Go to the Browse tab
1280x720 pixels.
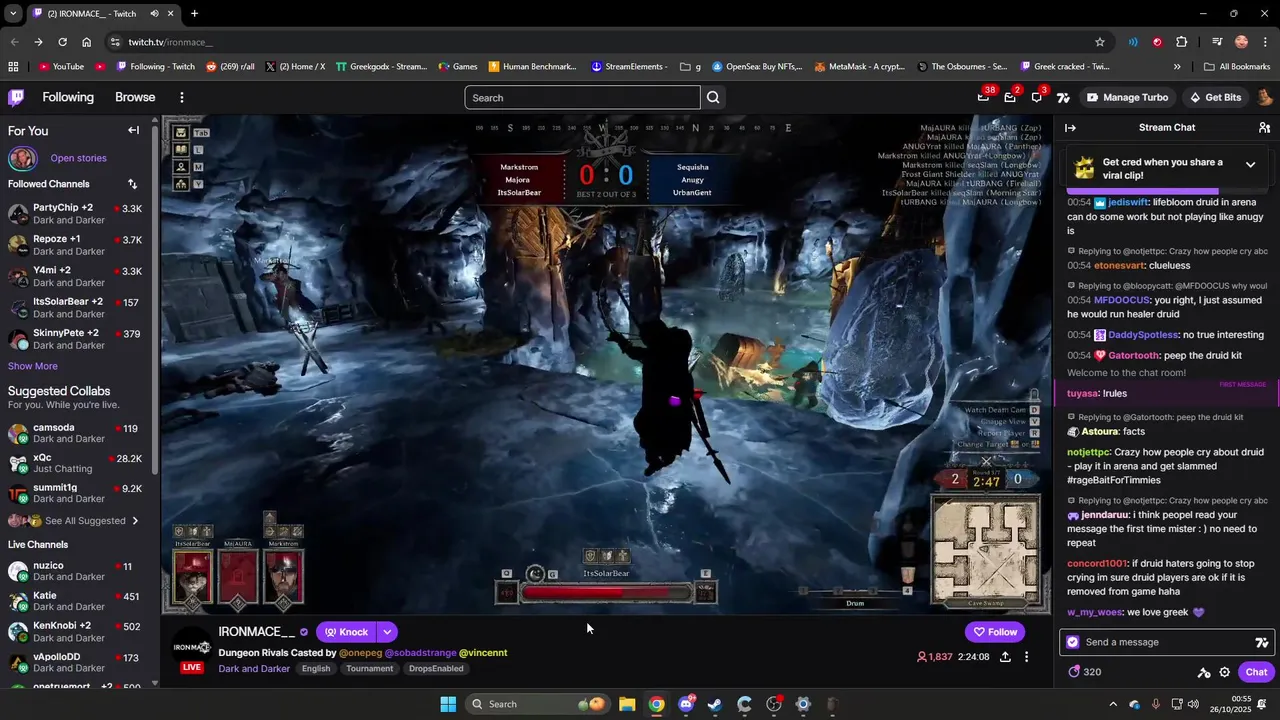(135, 97)
